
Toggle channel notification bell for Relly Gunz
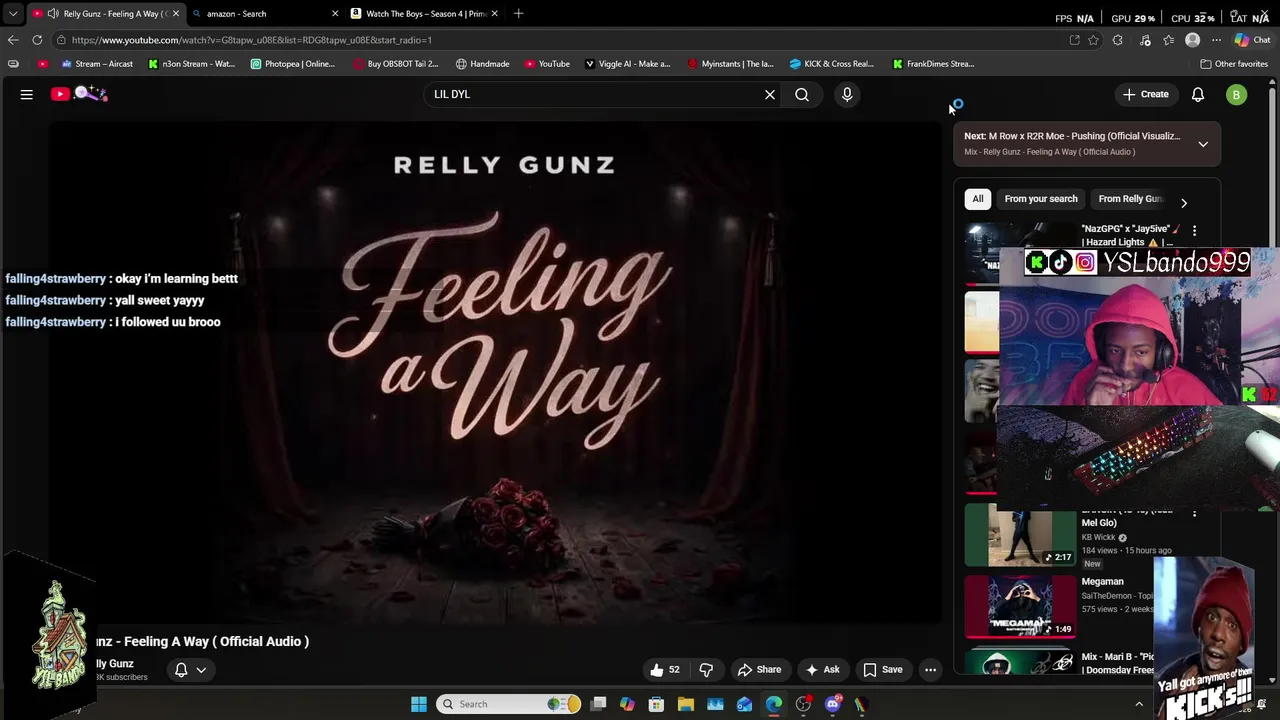pyautogui.click(x=190, y=670)
